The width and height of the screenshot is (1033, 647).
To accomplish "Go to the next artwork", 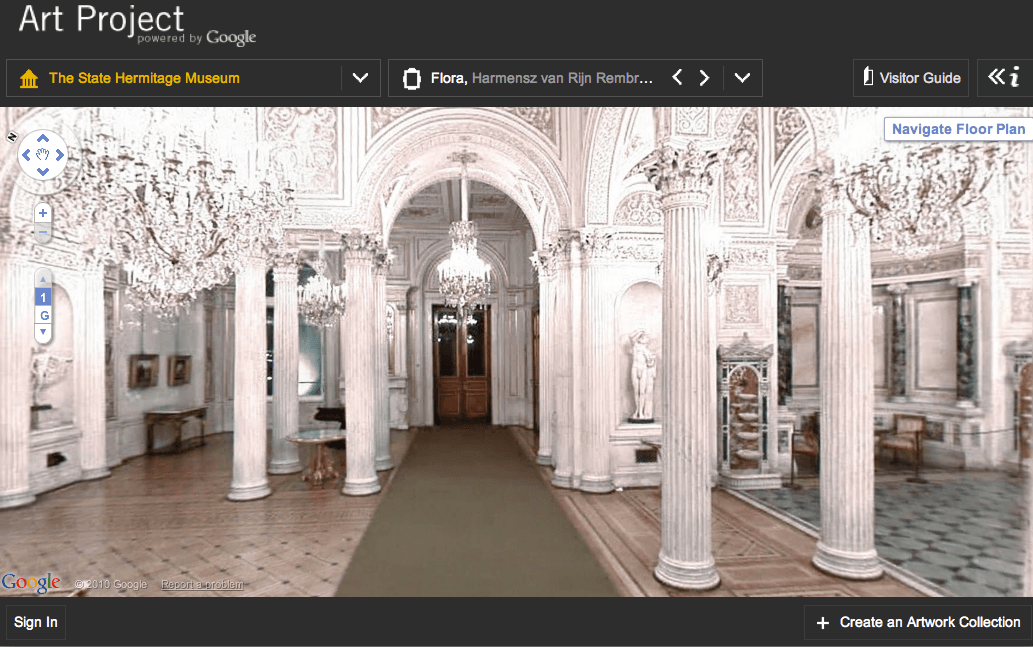I will click(x=704, y=78).
